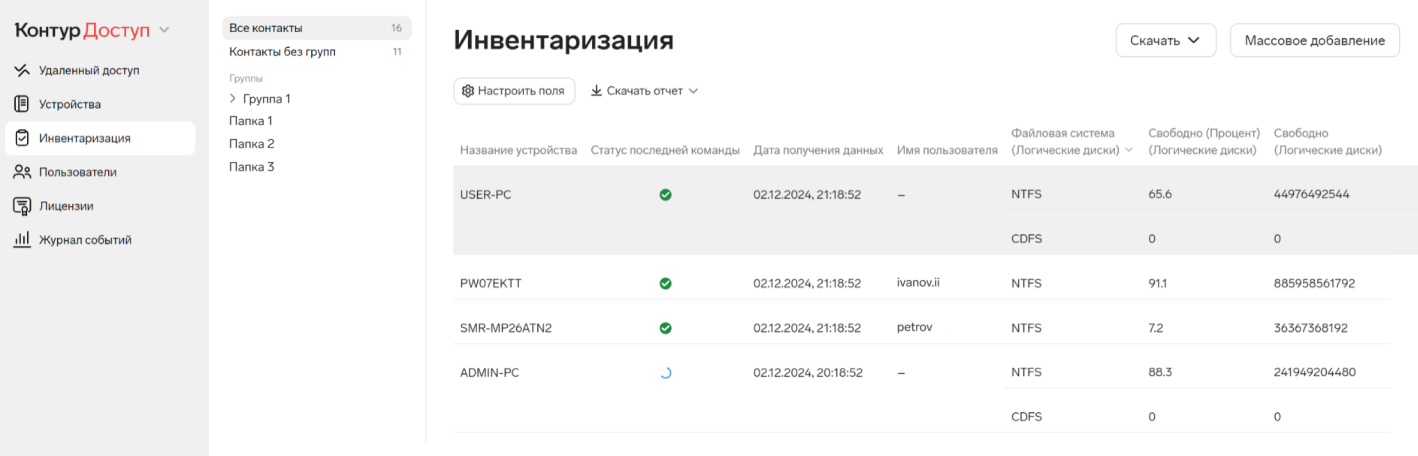Select Все контакты list item
This screenshot has width=1418, height=456.
coord(317,28)
